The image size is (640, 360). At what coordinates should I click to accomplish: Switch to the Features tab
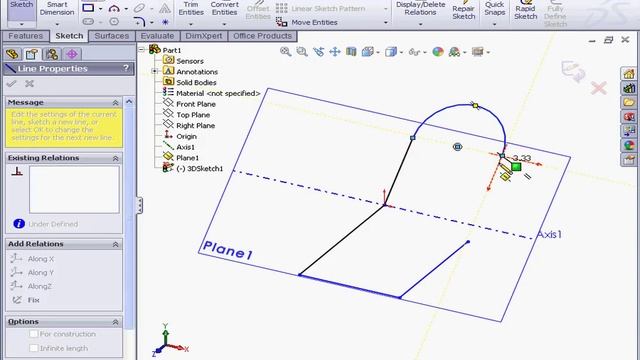[x=25, y=36]
